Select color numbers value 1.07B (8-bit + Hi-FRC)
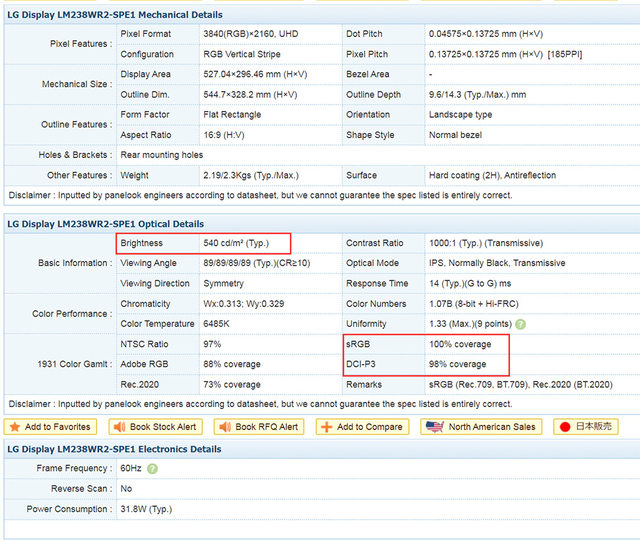640x542 pixels. click(473, 304)
